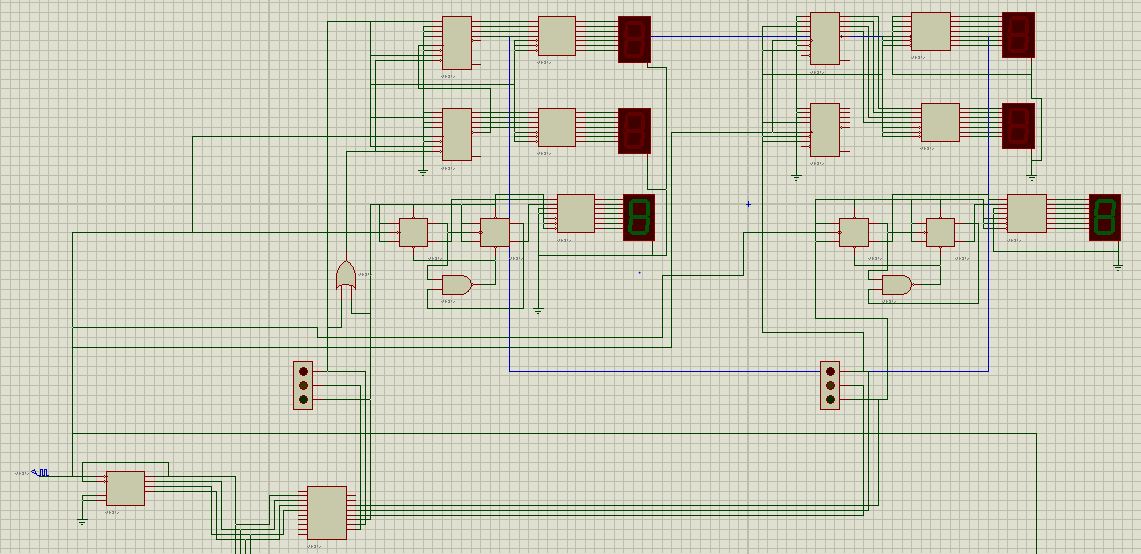Select upper counter chip in left circuit

click(x=457, y=43)
